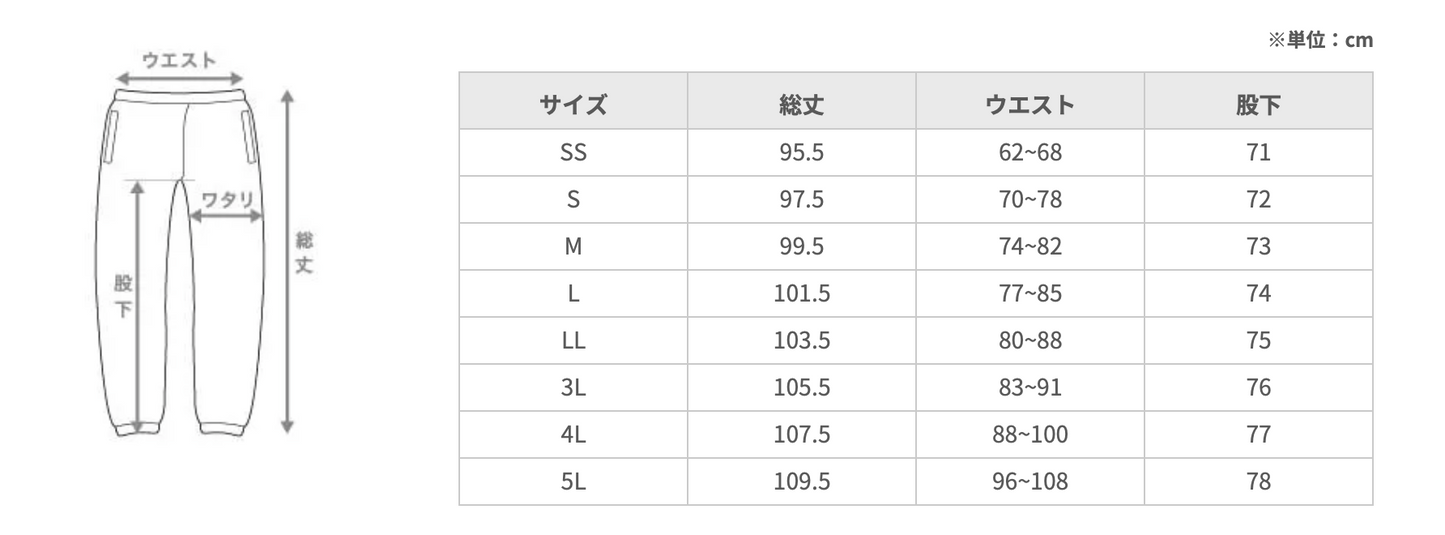The width and height of the screenshot is (1445, 535).
Task: Click the 74~82 waist value for M
Action: pyautogui.click(x=1029, y=247)
